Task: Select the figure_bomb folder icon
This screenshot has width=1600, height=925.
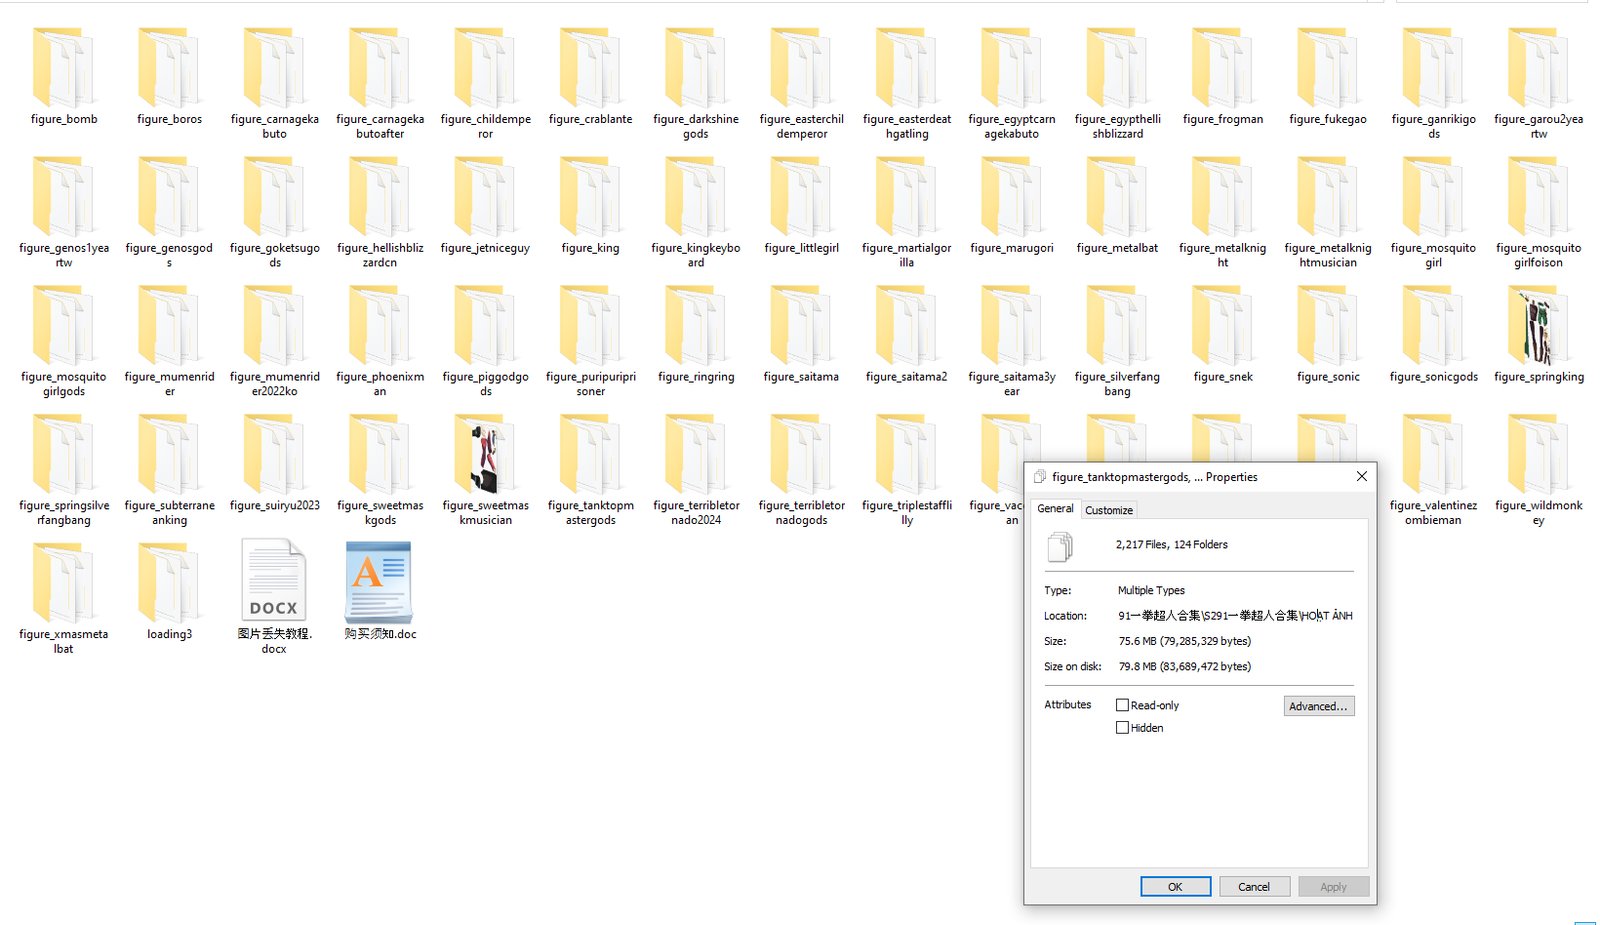Action: point(64,69)
